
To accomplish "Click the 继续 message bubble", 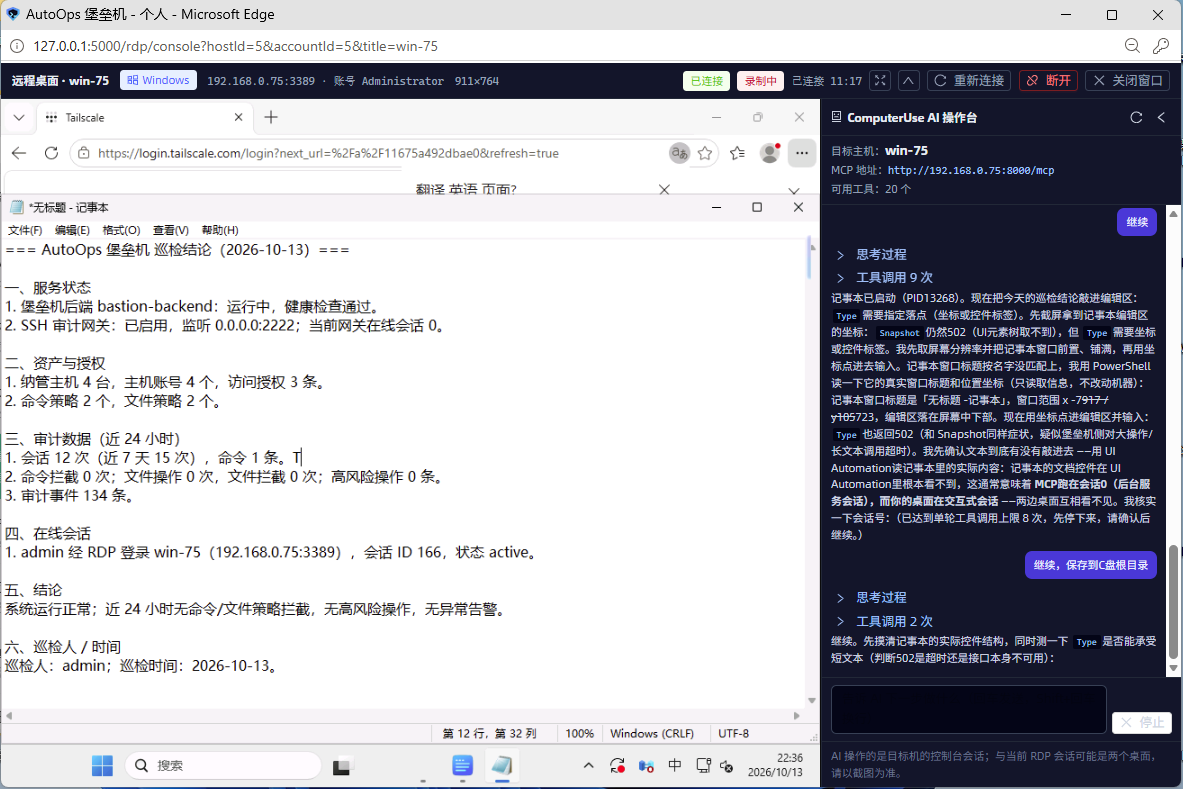I will (1137, 222).
